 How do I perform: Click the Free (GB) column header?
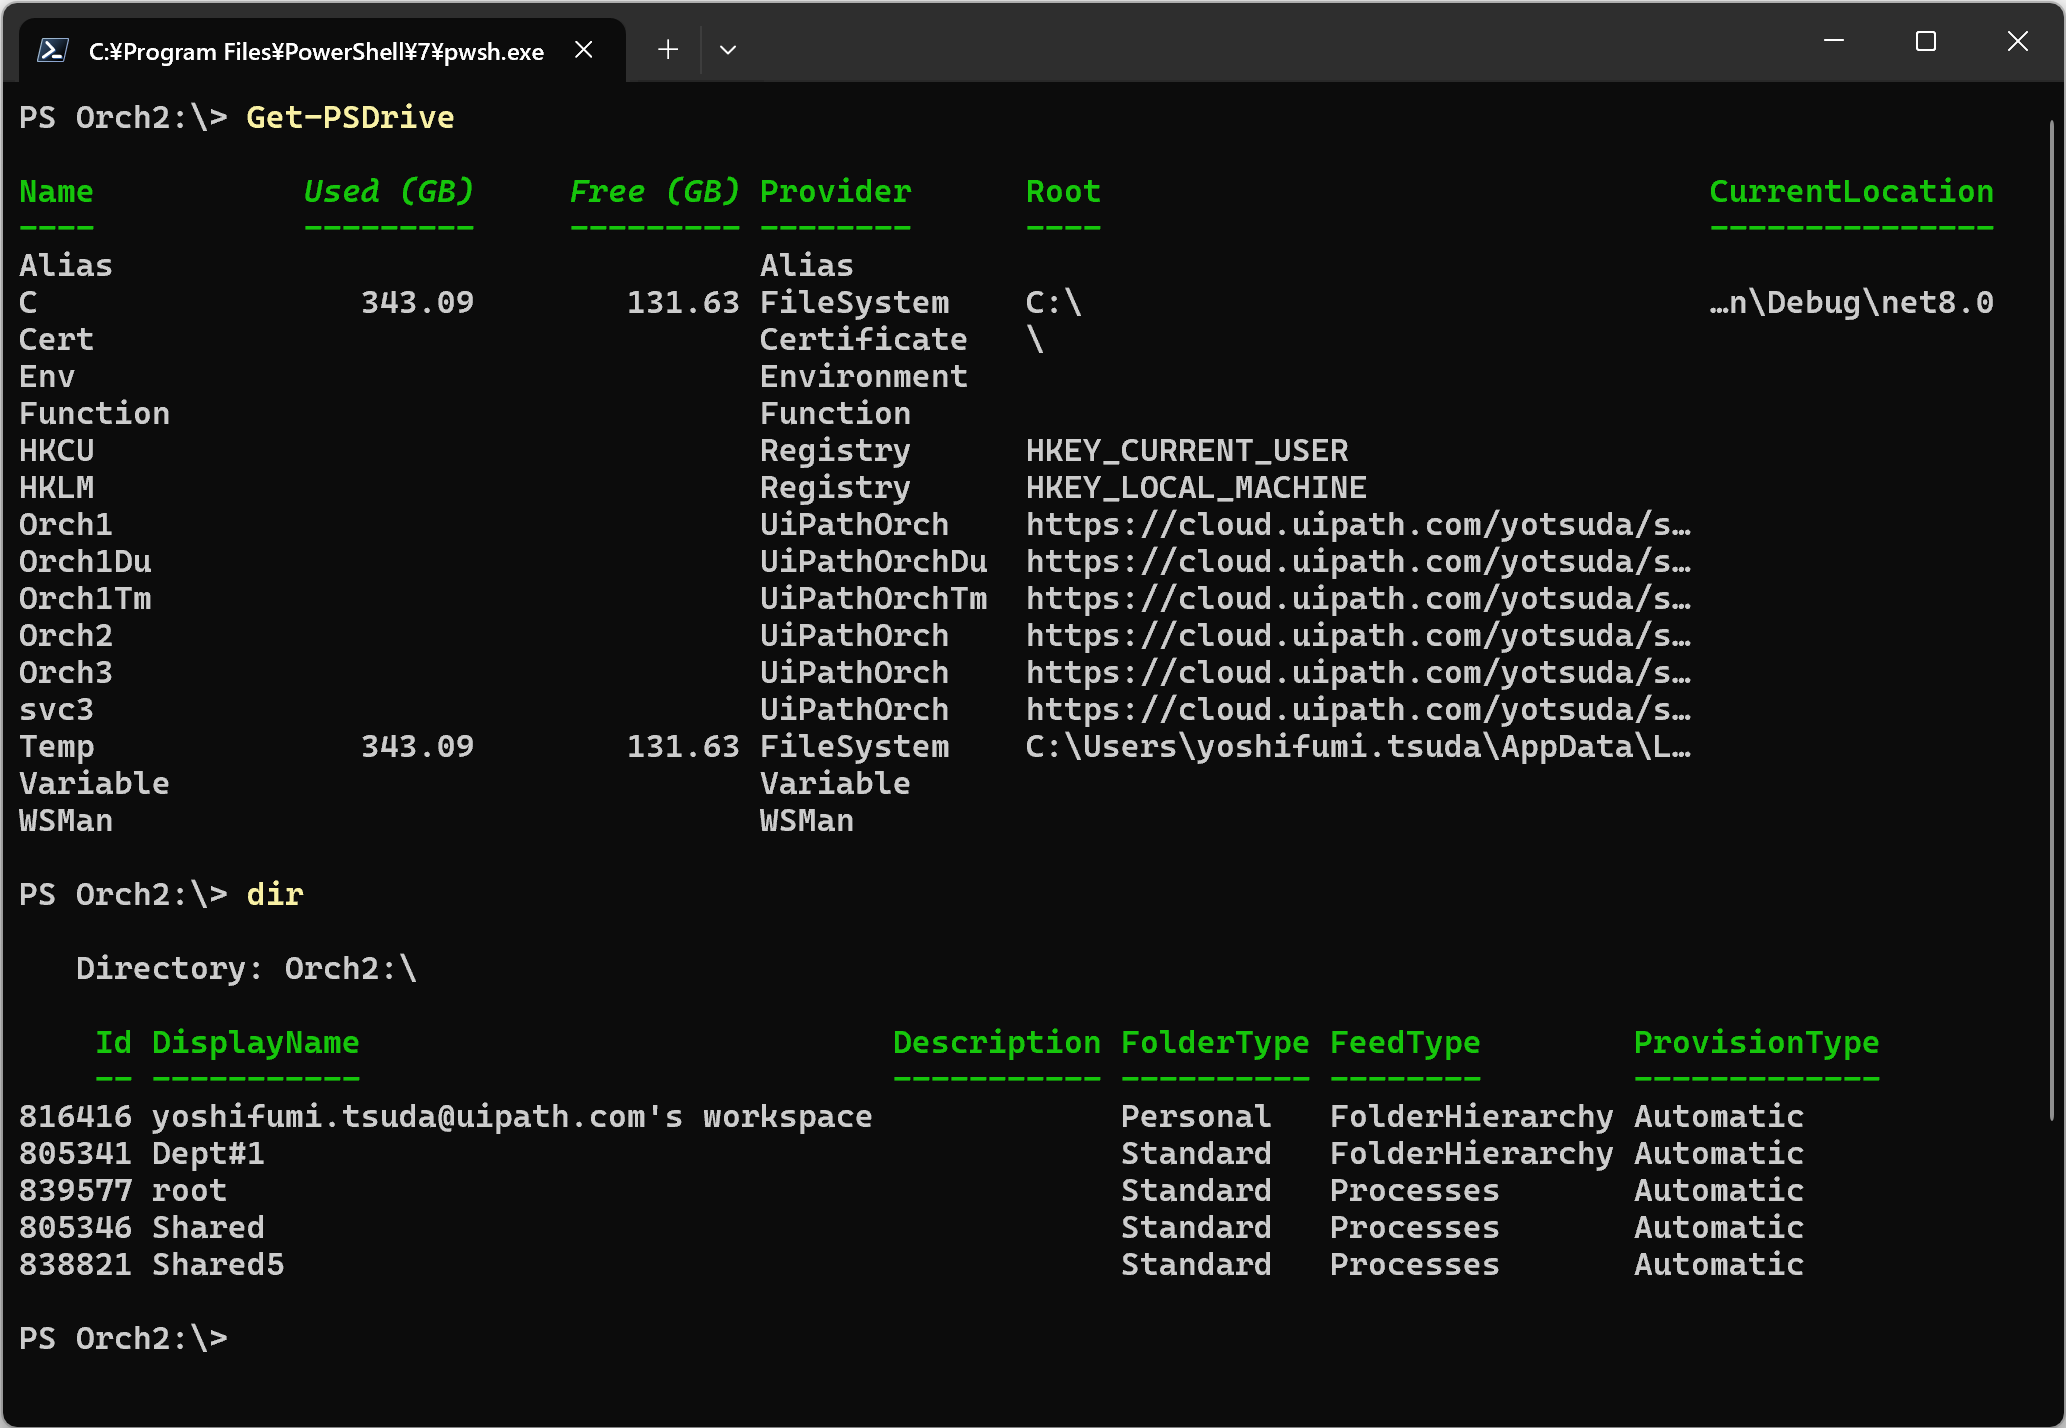coord(655,191)
